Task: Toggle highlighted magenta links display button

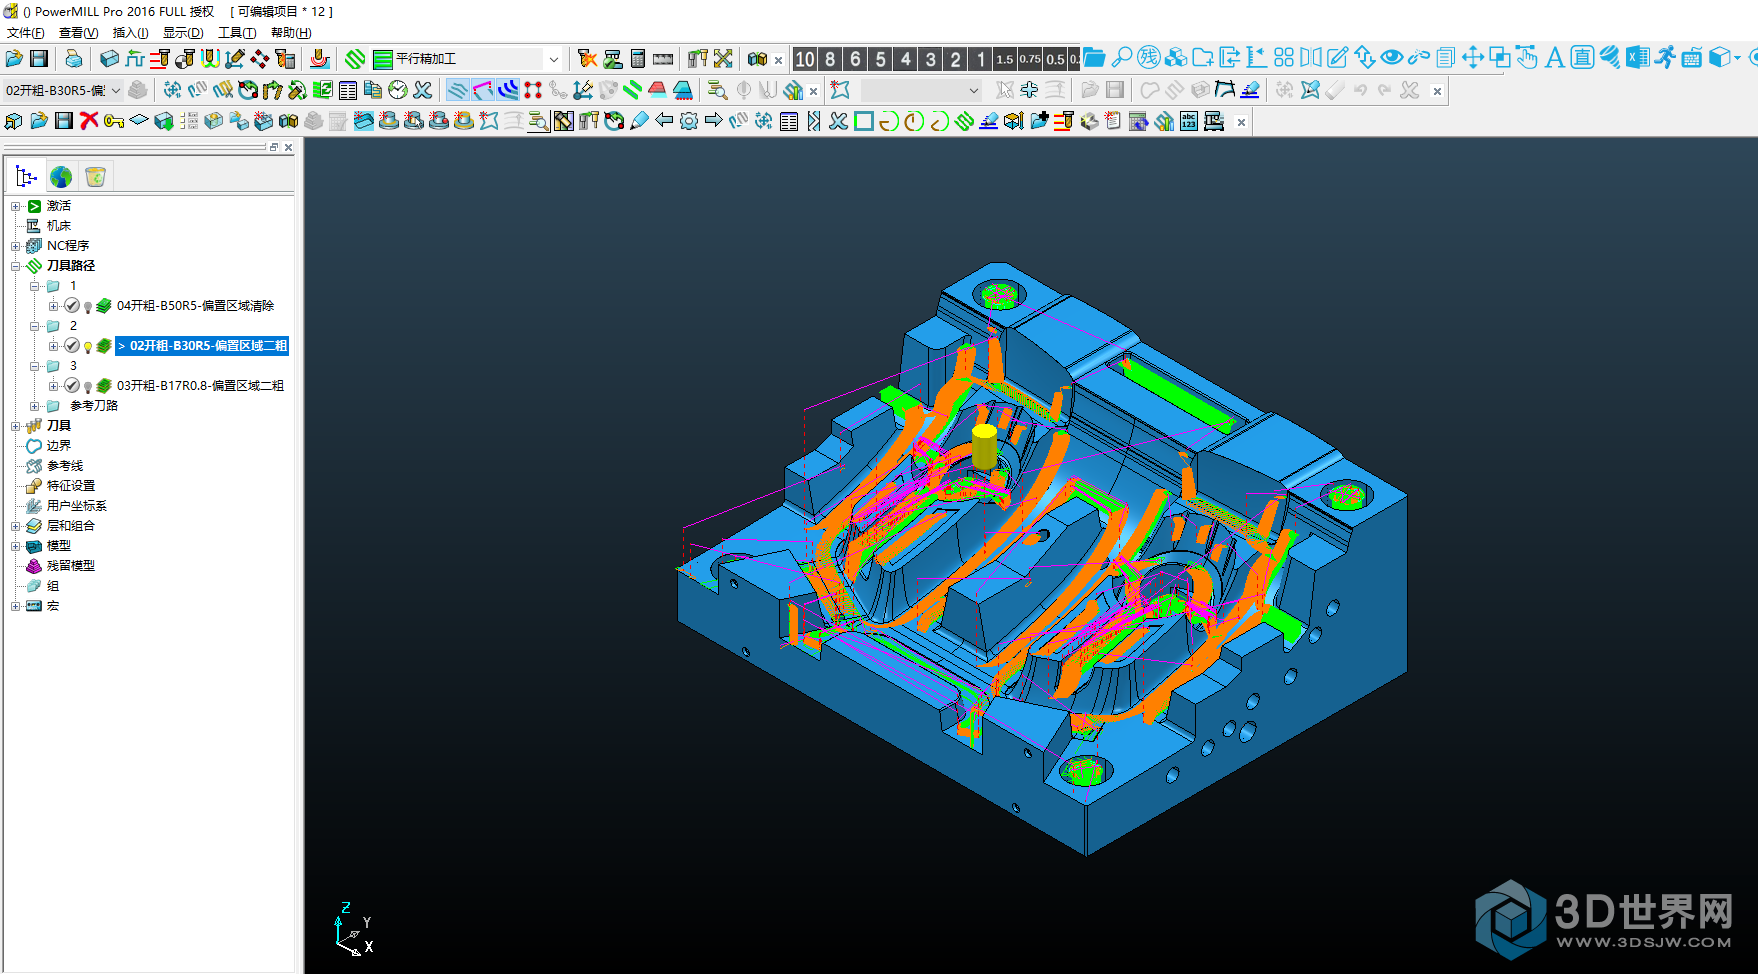Action: pyautogui.click(x=483, y=90)
